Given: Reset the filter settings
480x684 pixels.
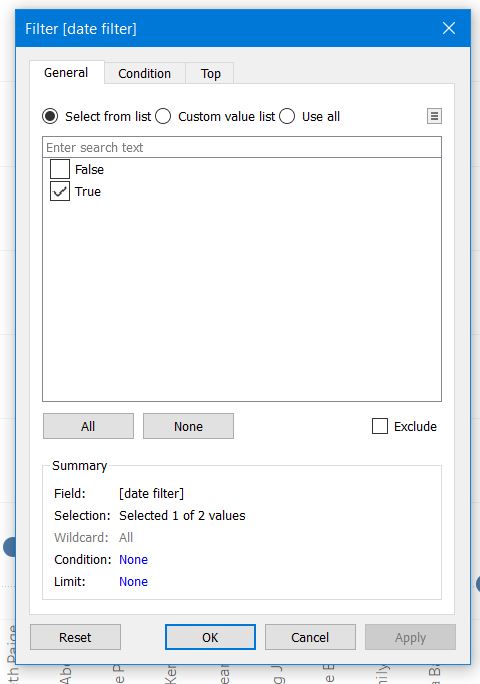Looking at the screenshot, I should (x=75, y=637).
